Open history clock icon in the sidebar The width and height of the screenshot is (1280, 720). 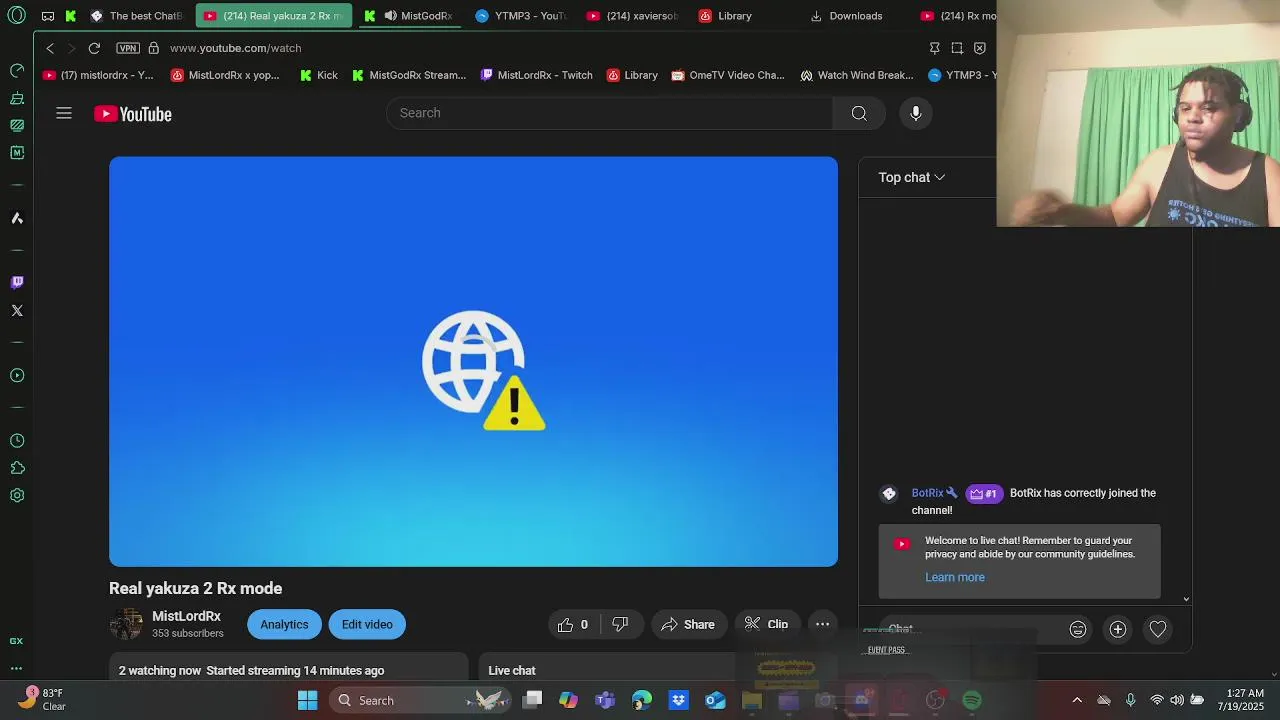[x=17, y=440]
